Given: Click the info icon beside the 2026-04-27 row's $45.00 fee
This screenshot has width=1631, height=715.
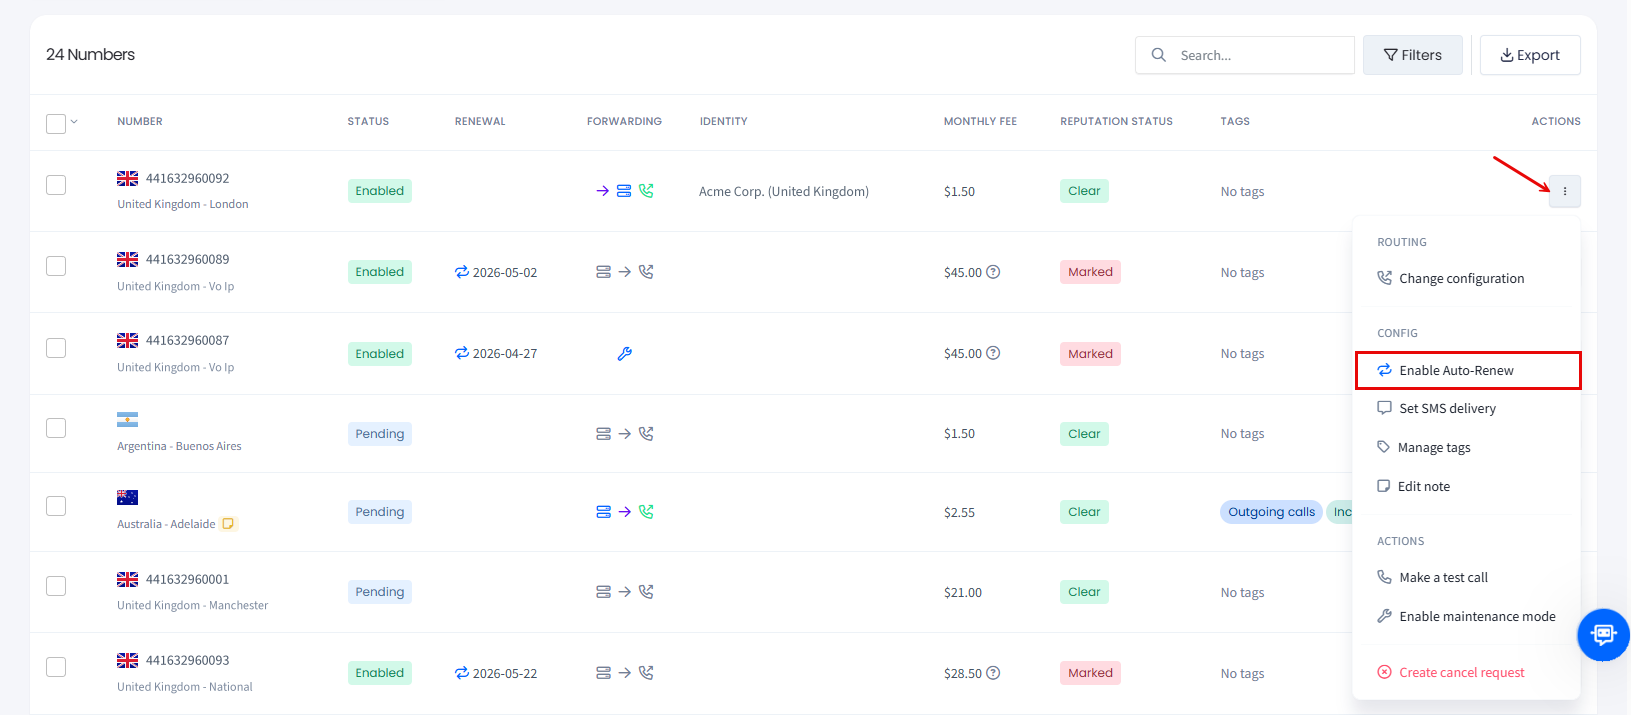Looking at the screenshot, I should [993, 353].
